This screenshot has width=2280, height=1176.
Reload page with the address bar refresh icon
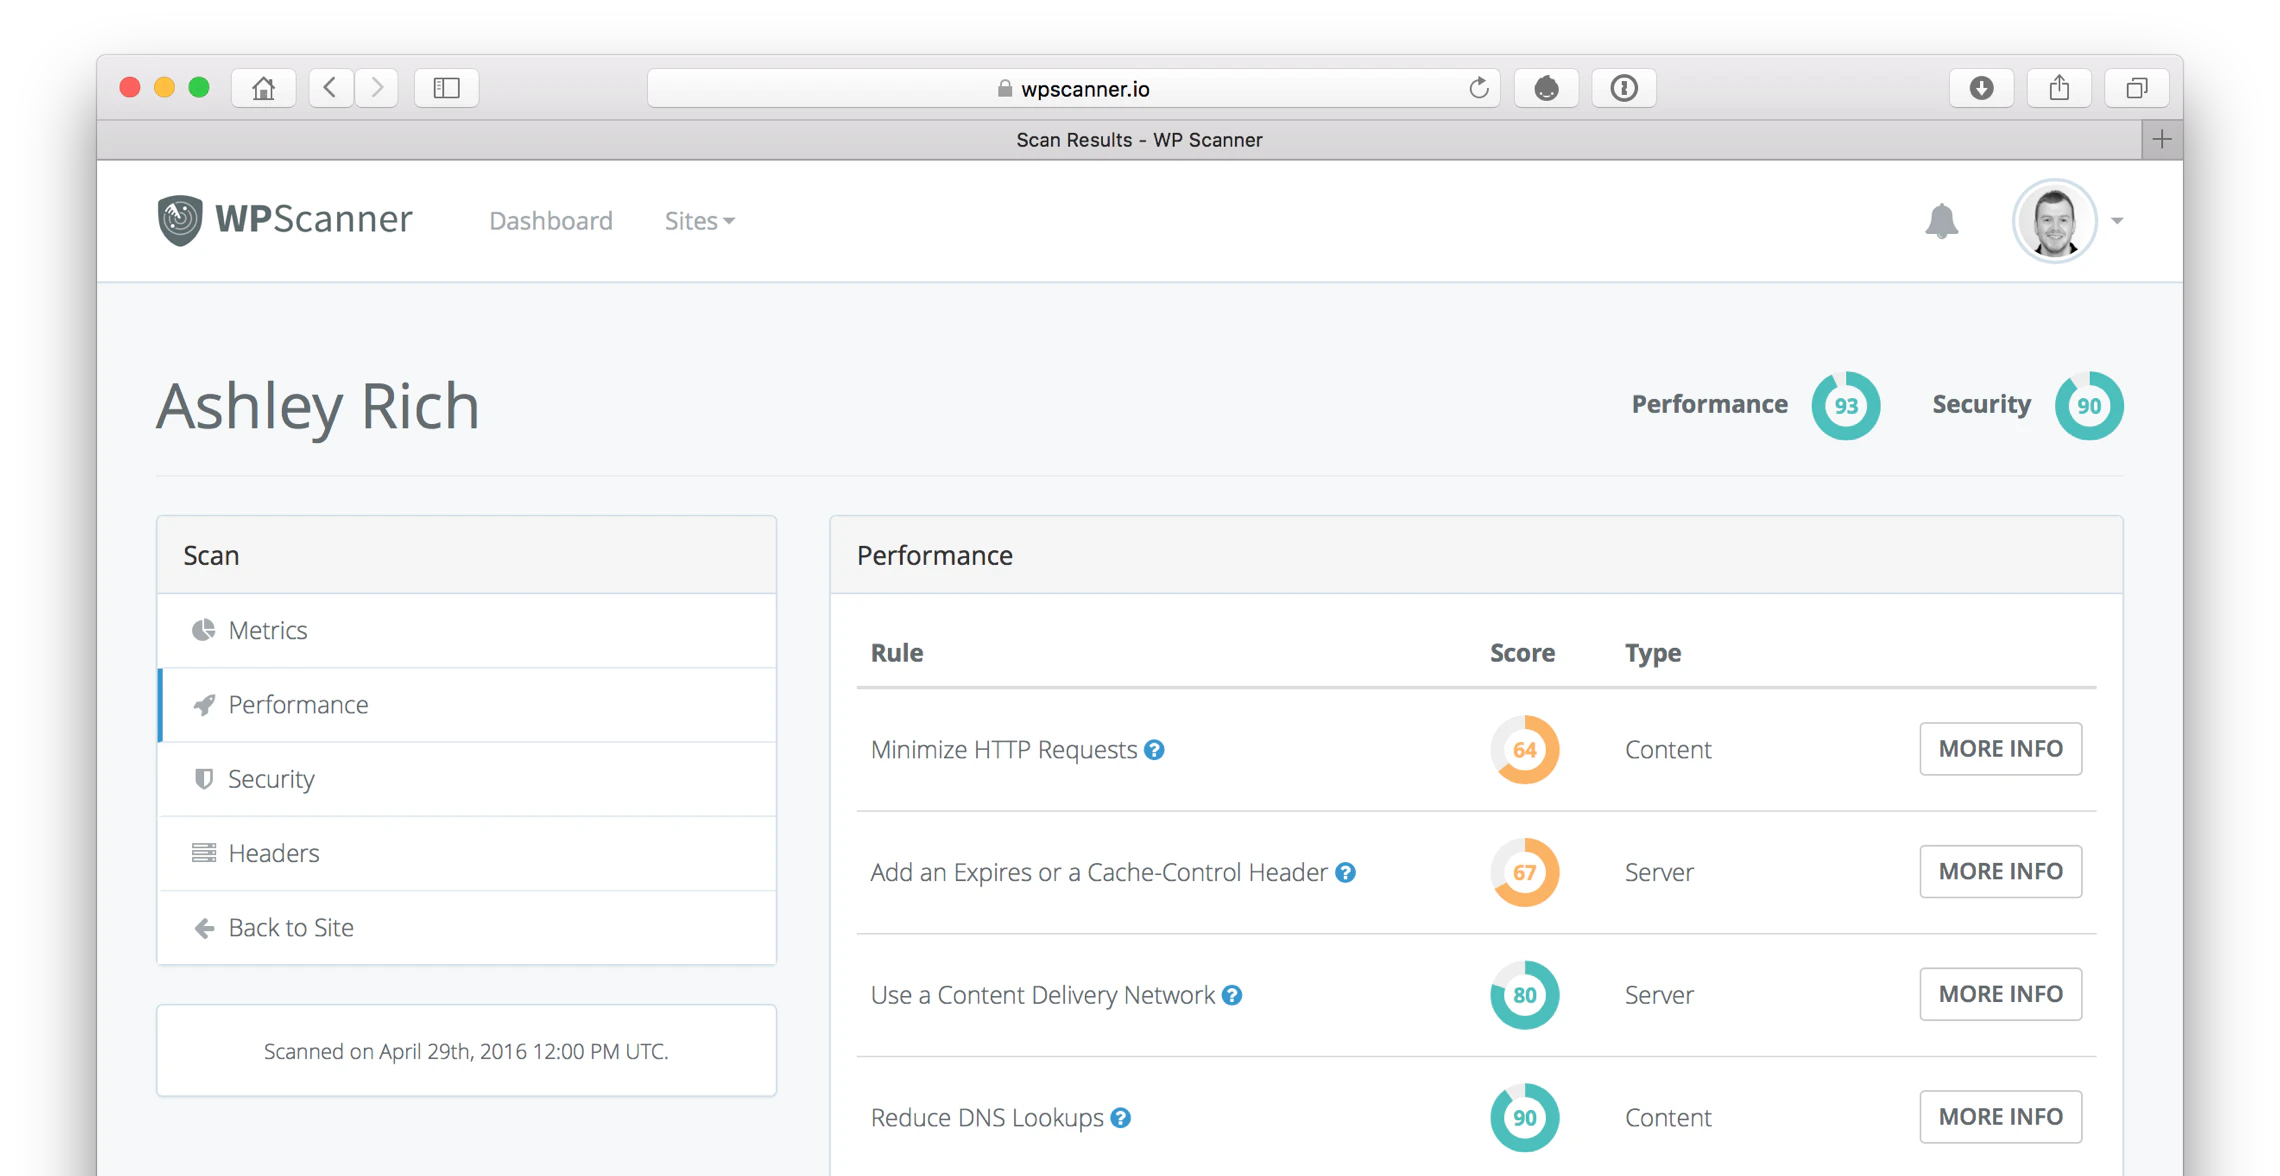coord(1478,88)
